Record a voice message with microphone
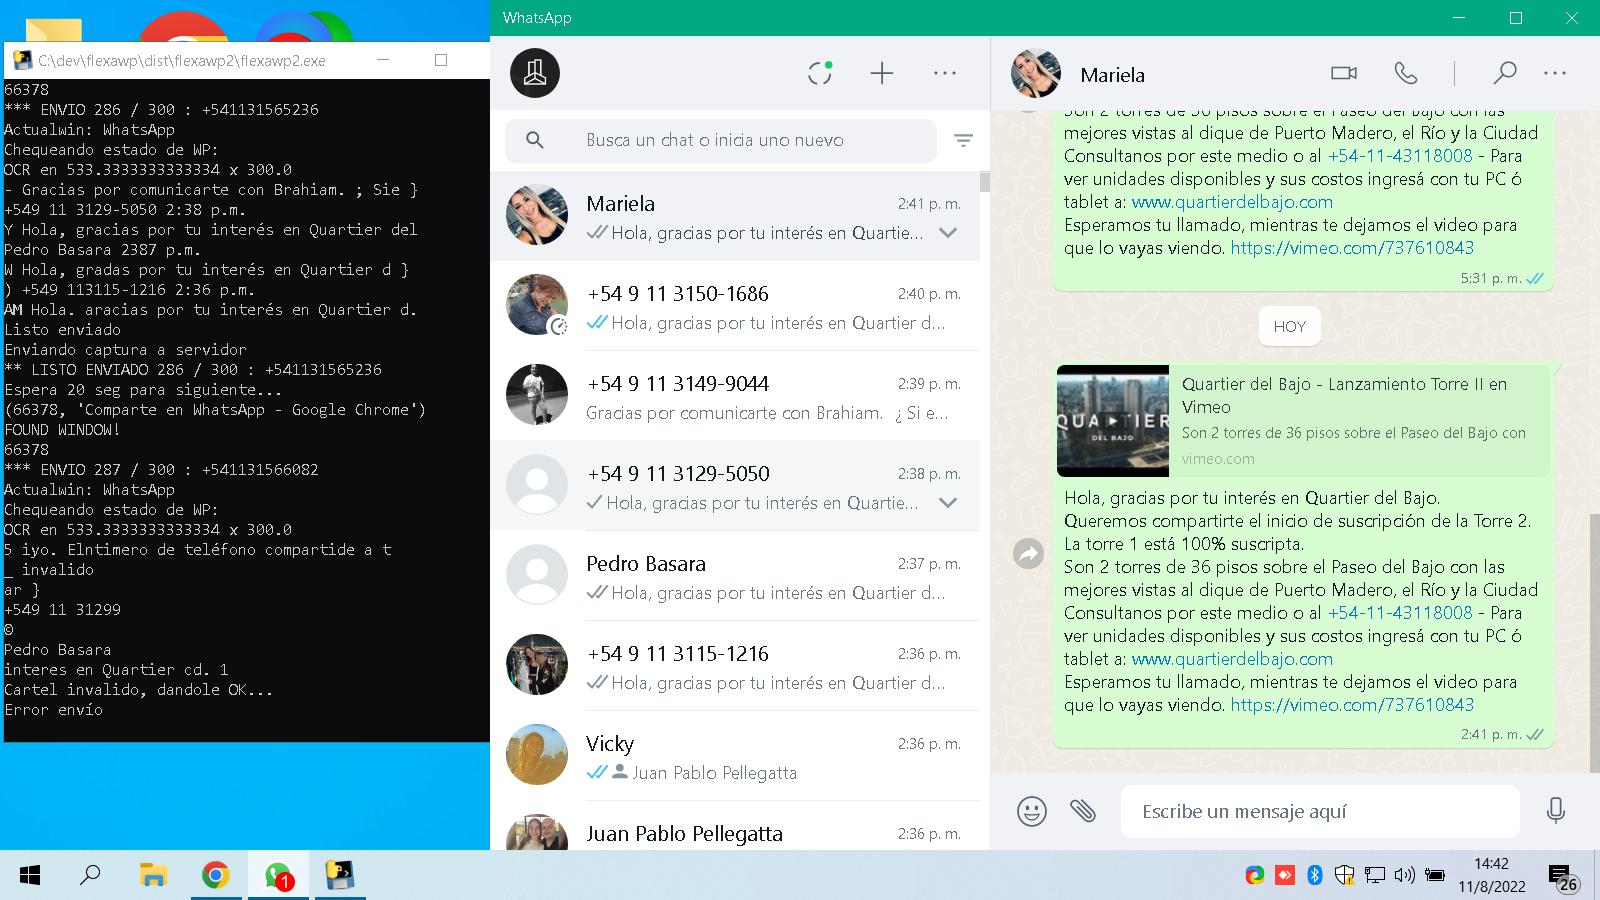 coord(1555,811)
